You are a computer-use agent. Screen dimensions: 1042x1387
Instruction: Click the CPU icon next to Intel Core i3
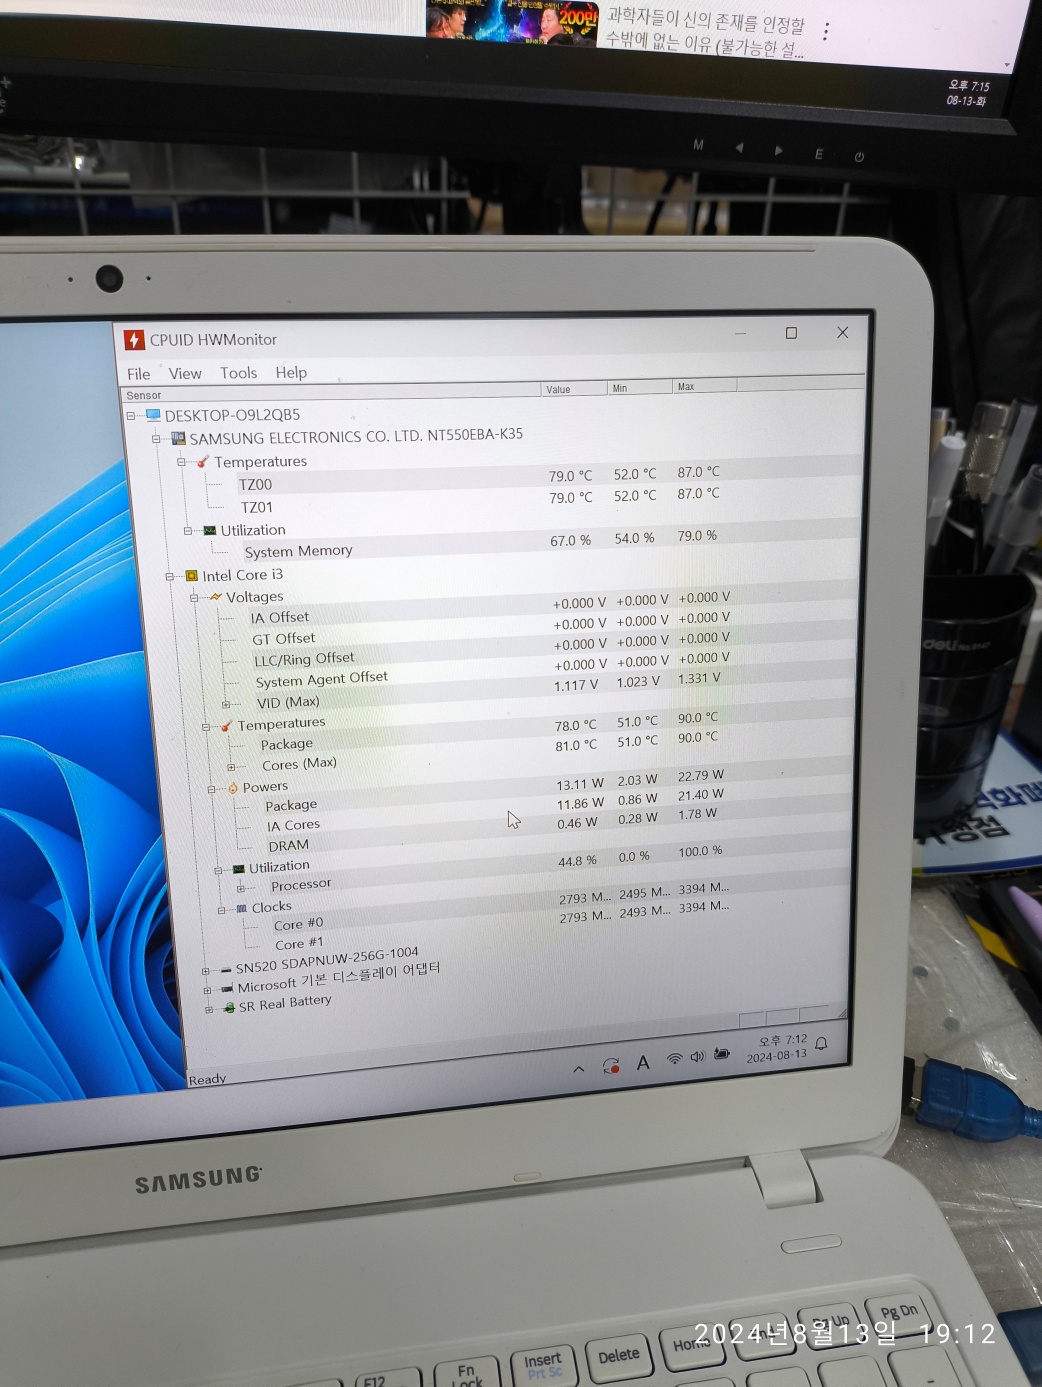coord(190,575)
